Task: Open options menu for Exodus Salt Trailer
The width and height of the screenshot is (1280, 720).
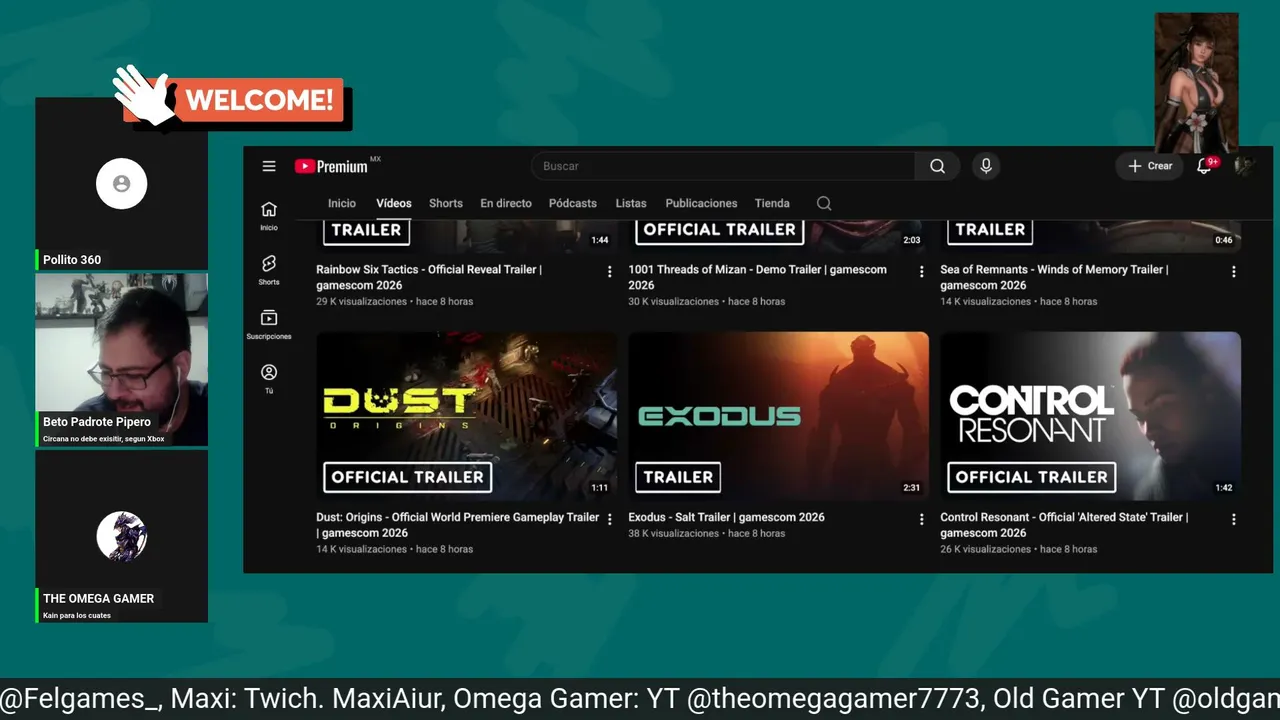Action: pos(922,519)
